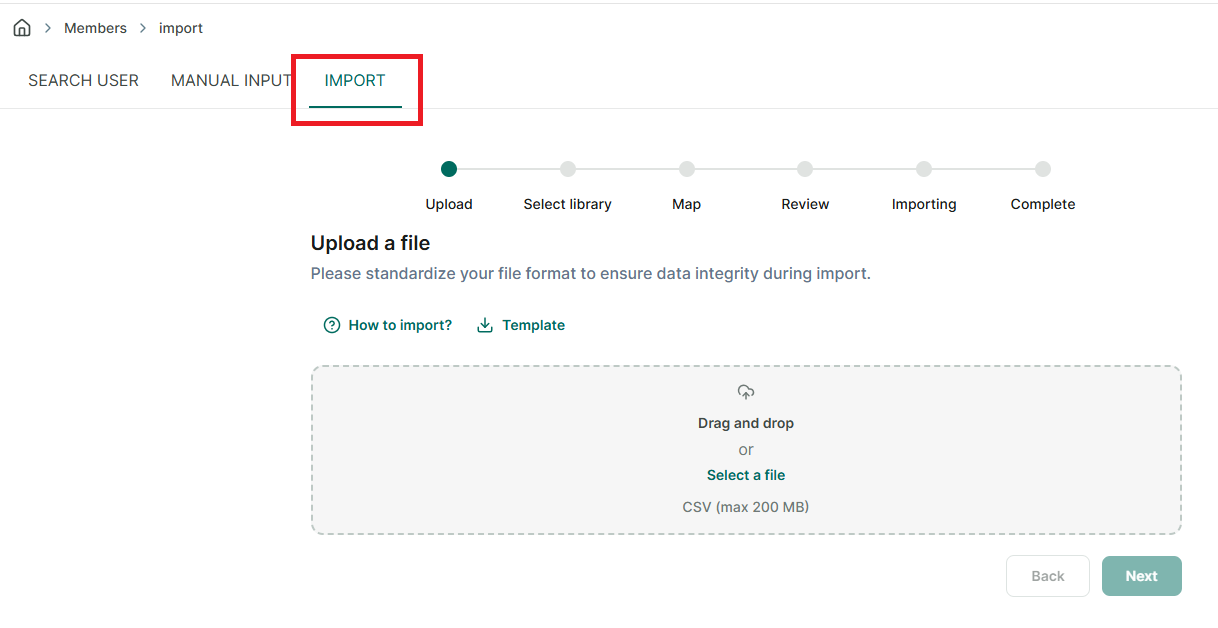Click Select a file link
This screenshot has width=1218, height=628.
pyautogui.click(x=746, y=475)
